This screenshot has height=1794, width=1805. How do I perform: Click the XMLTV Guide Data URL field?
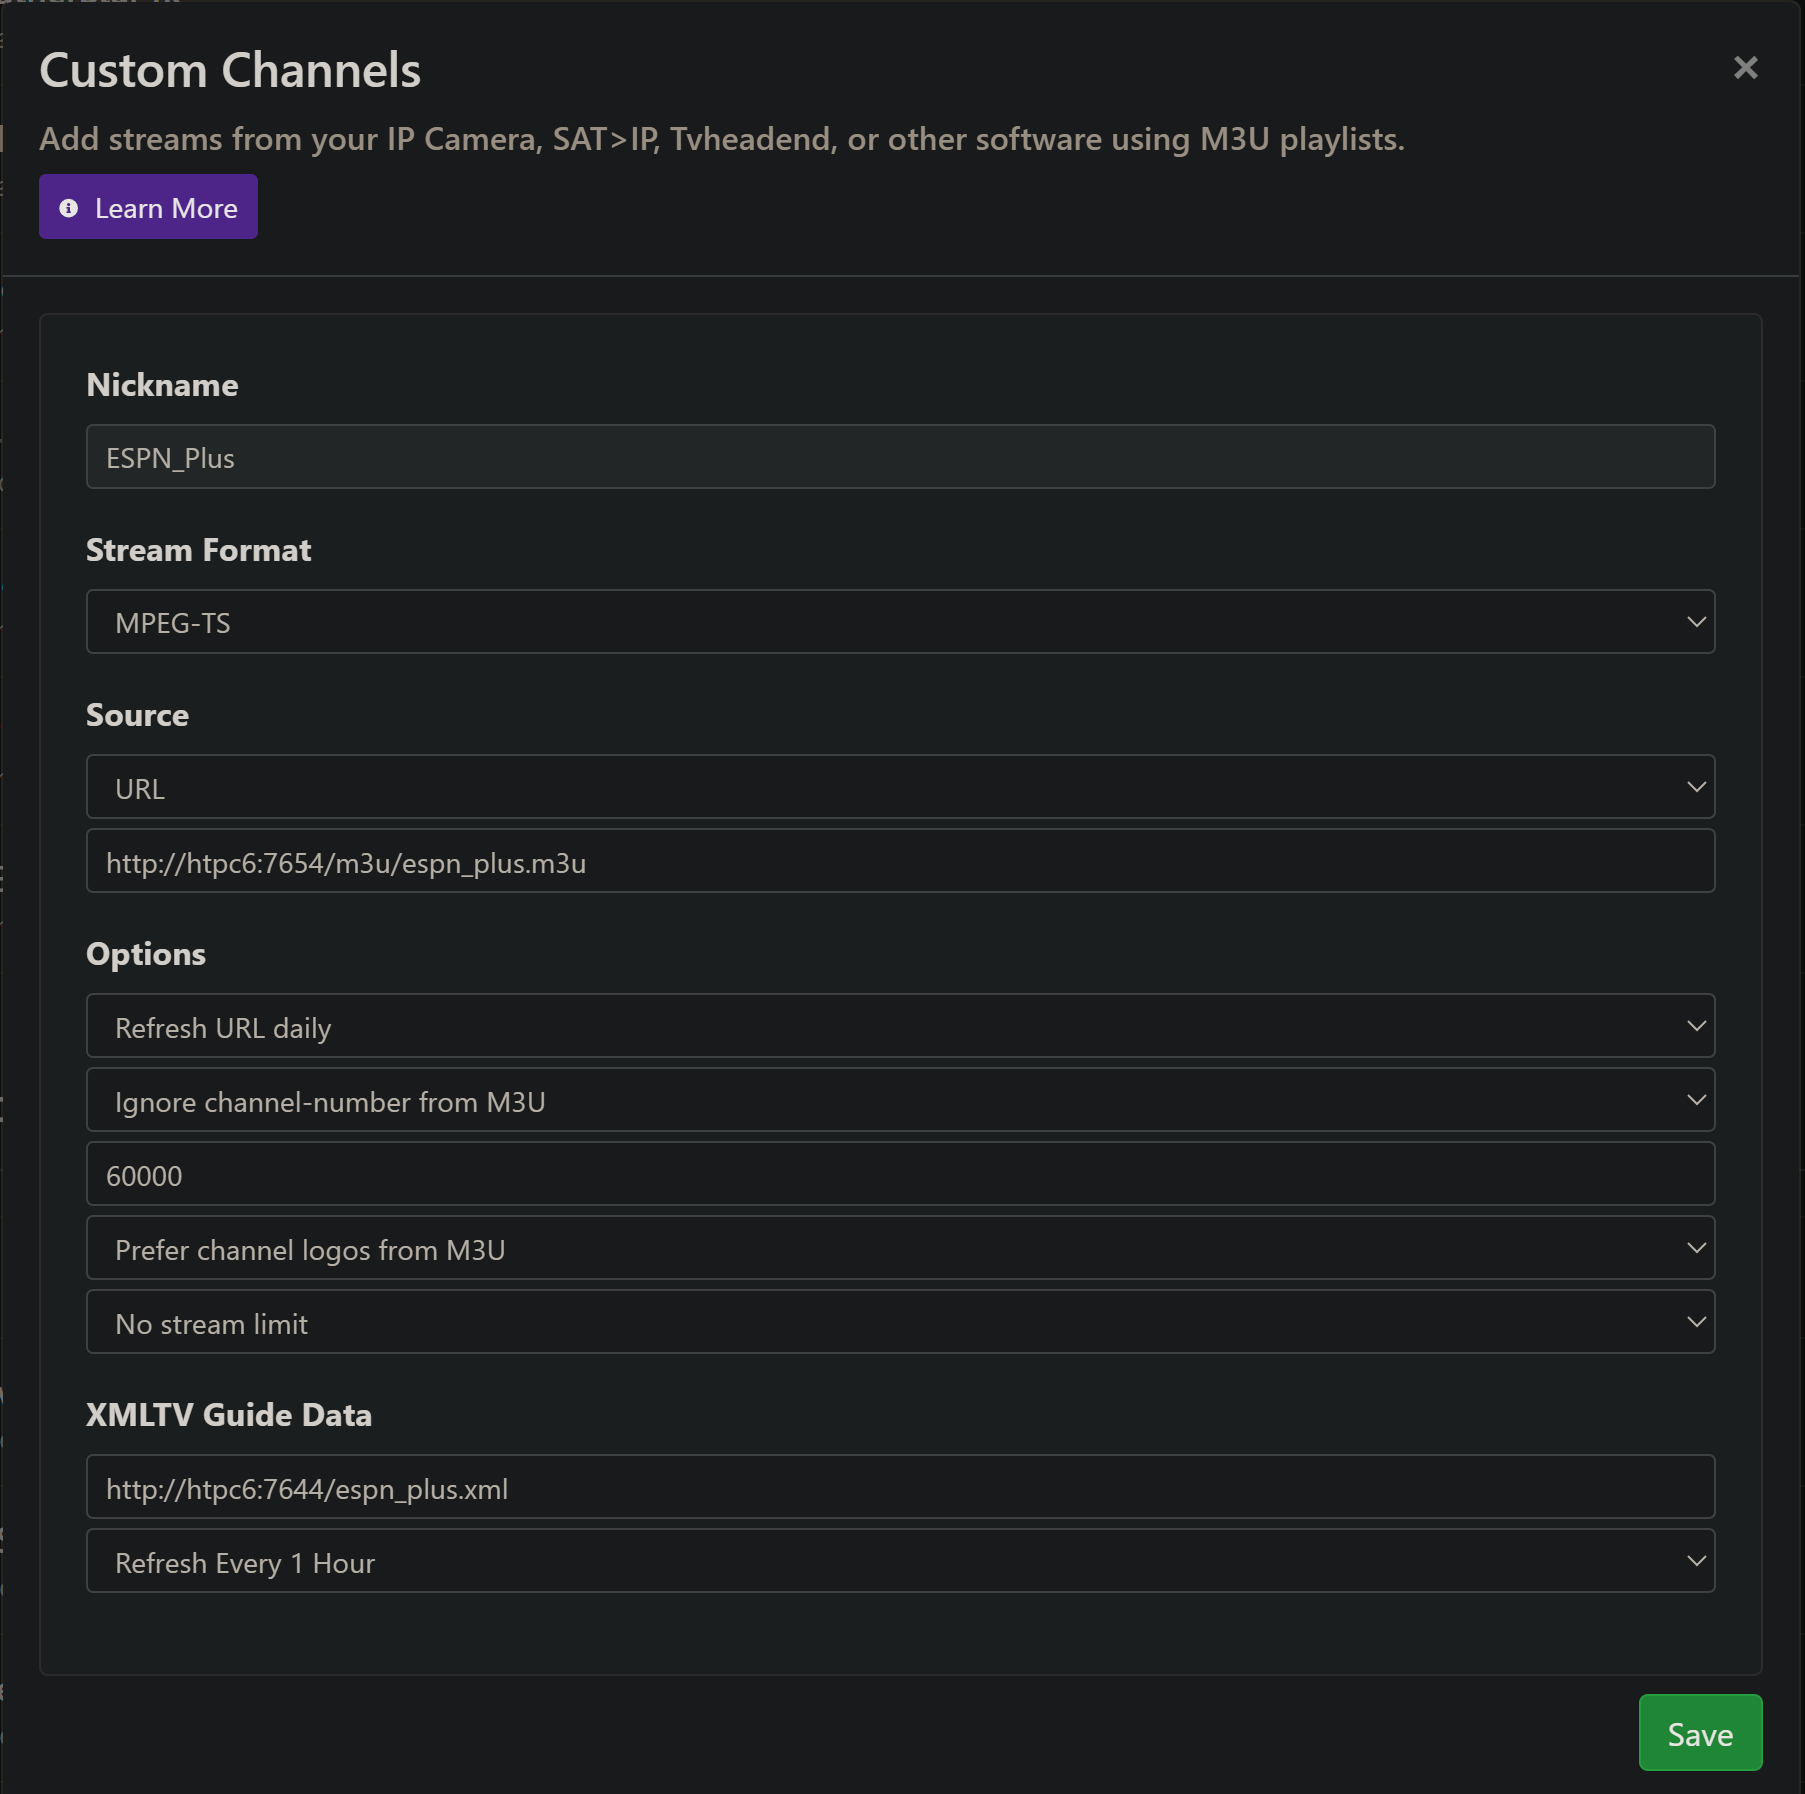(900, 1487)
